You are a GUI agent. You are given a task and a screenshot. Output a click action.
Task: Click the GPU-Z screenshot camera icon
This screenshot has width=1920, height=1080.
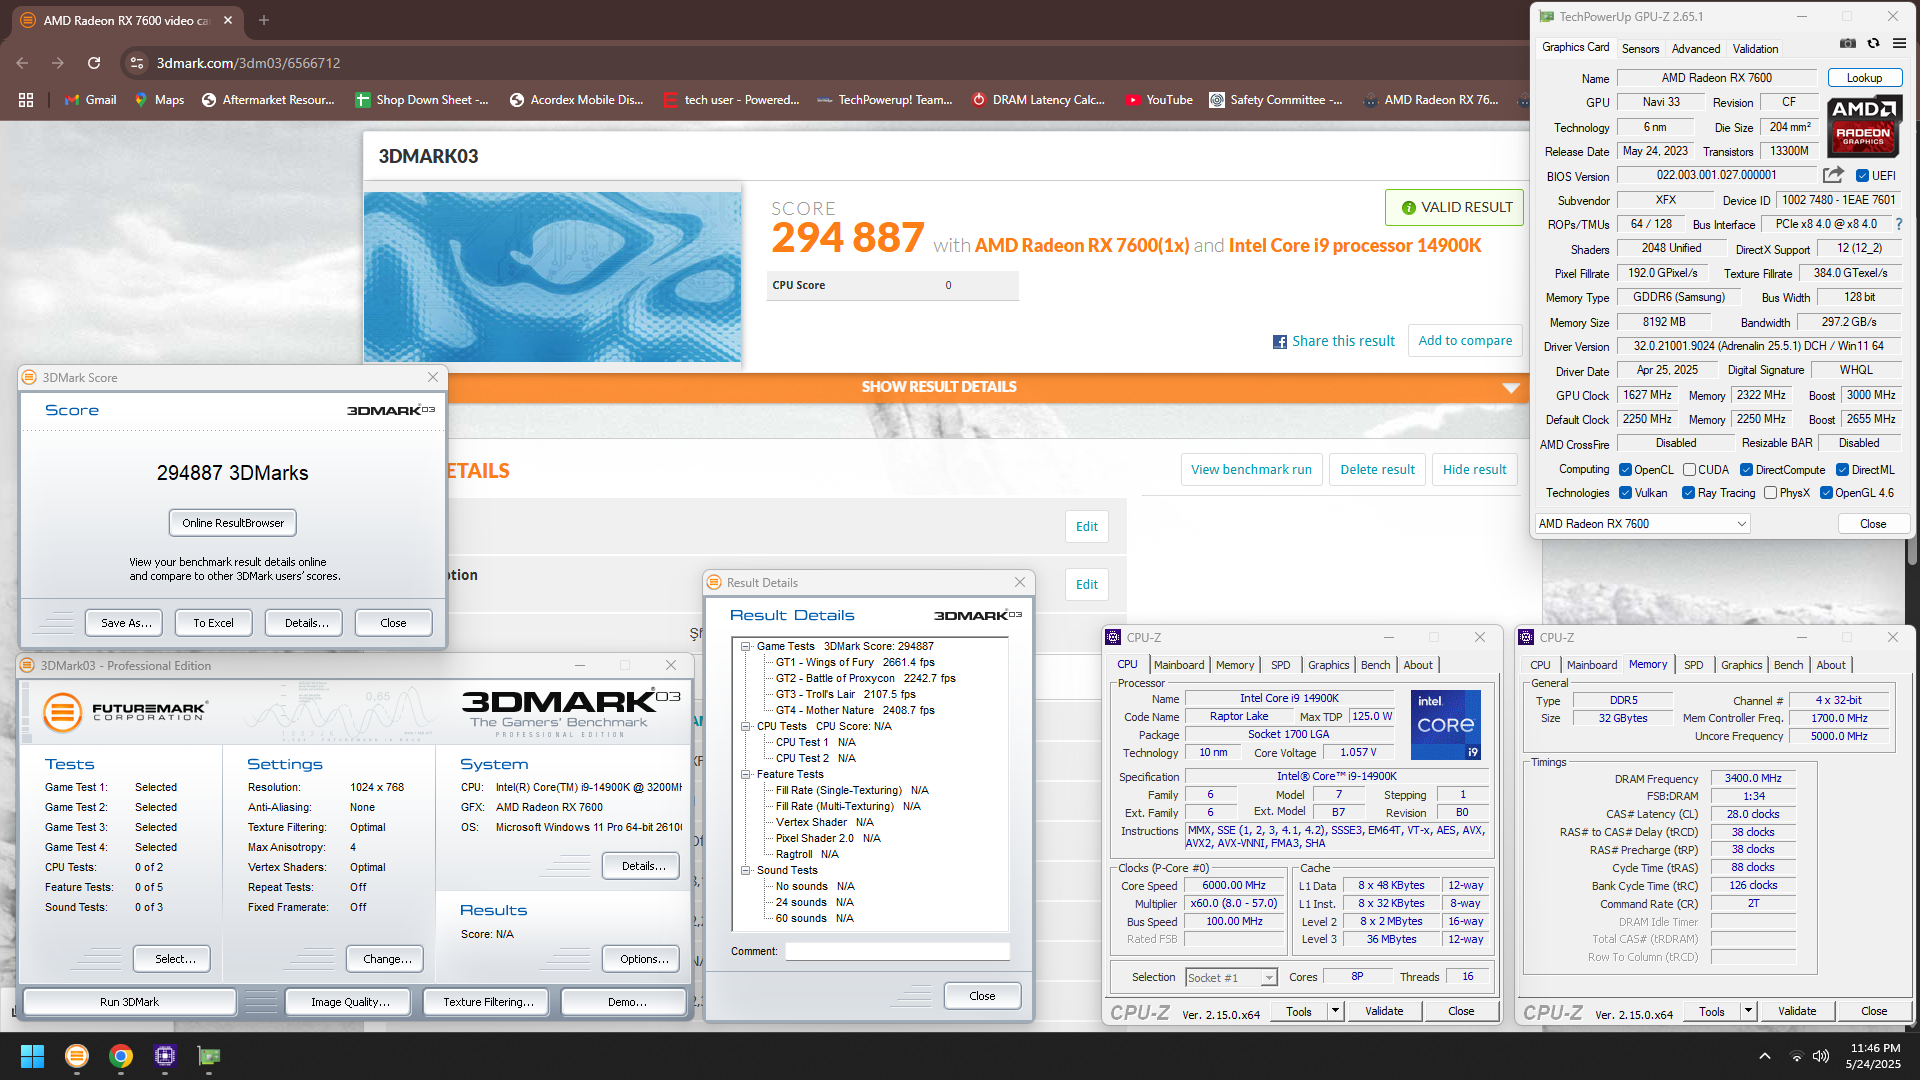coord(1848,44)
